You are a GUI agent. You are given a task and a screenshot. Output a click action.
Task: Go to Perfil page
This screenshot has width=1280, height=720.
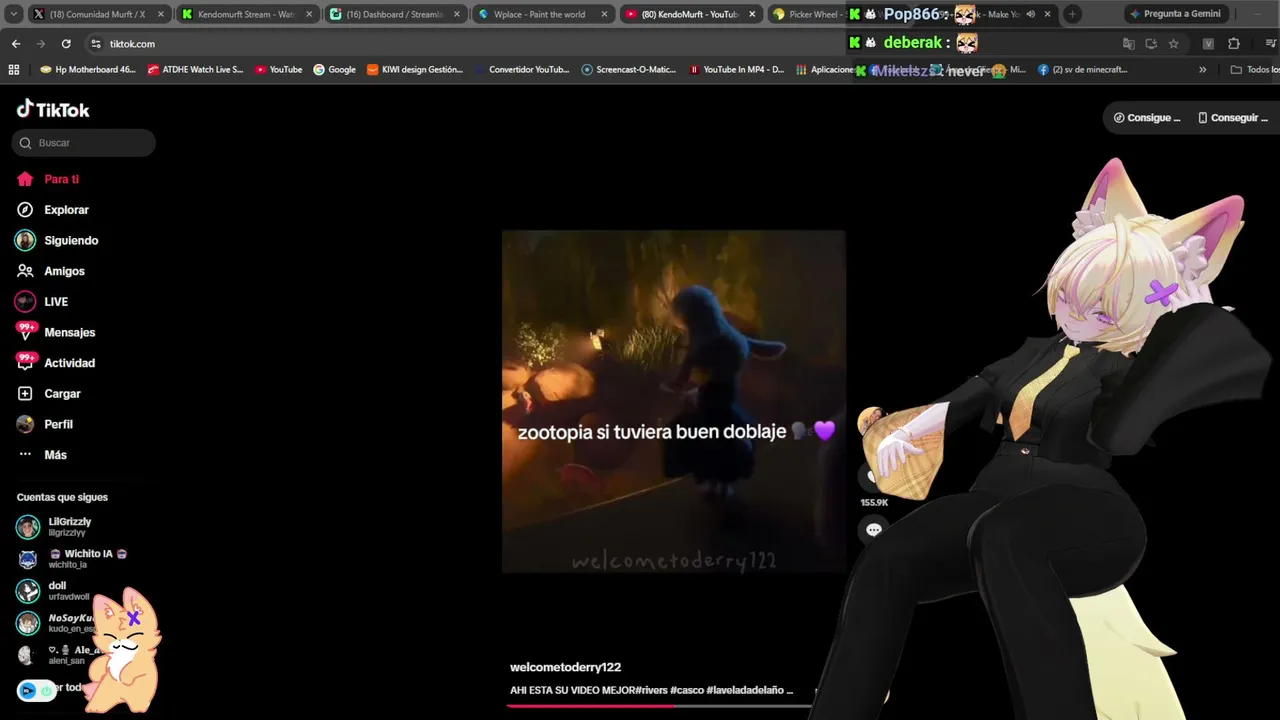coord(58,424)
